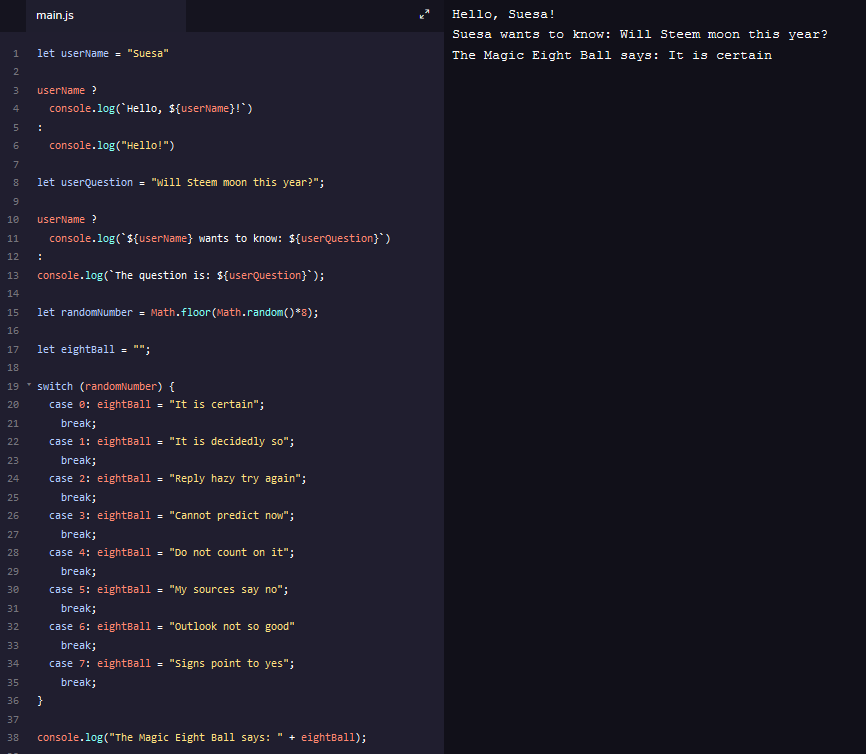The image size is (866, 754).
Task: Click the colon on line 5
Action: [40, 128]
